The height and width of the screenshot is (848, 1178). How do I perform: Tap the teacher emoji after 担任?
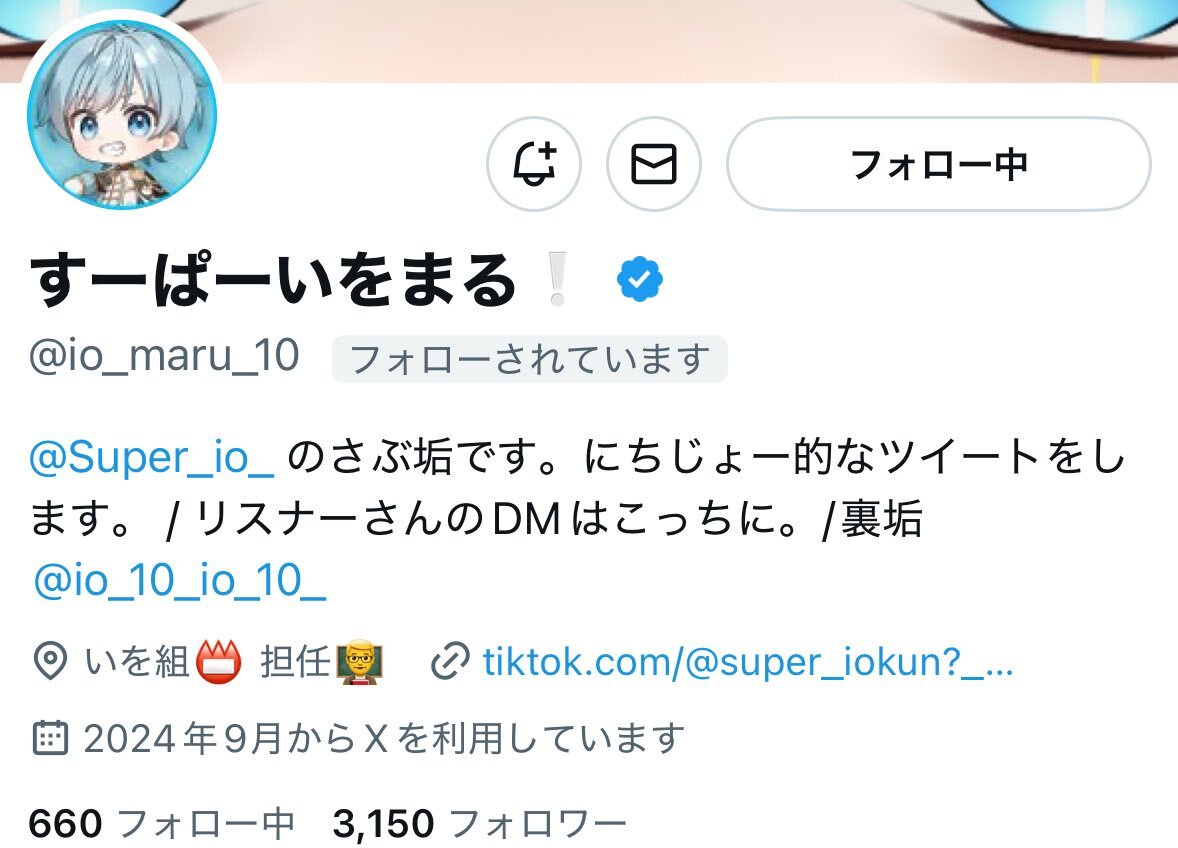tap(359, 662)
